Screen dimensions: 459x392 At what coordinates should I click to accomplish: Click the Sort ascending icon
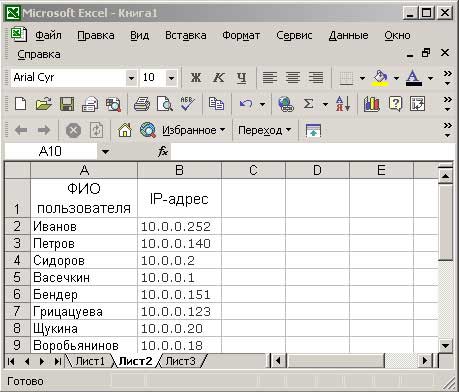(343, 104)
